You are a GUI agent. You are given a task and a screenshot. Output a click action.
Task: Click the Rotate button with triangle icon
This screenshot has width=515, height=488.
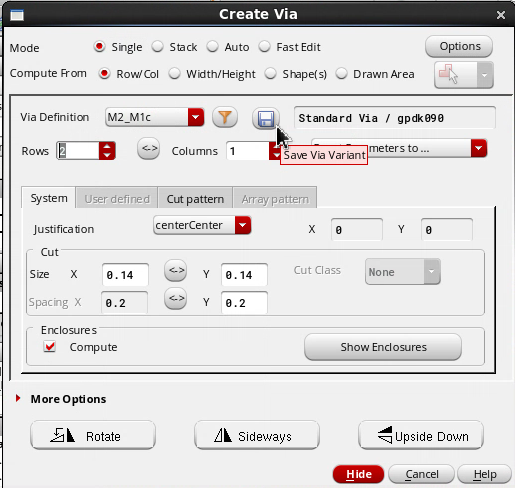coord(93,436)
